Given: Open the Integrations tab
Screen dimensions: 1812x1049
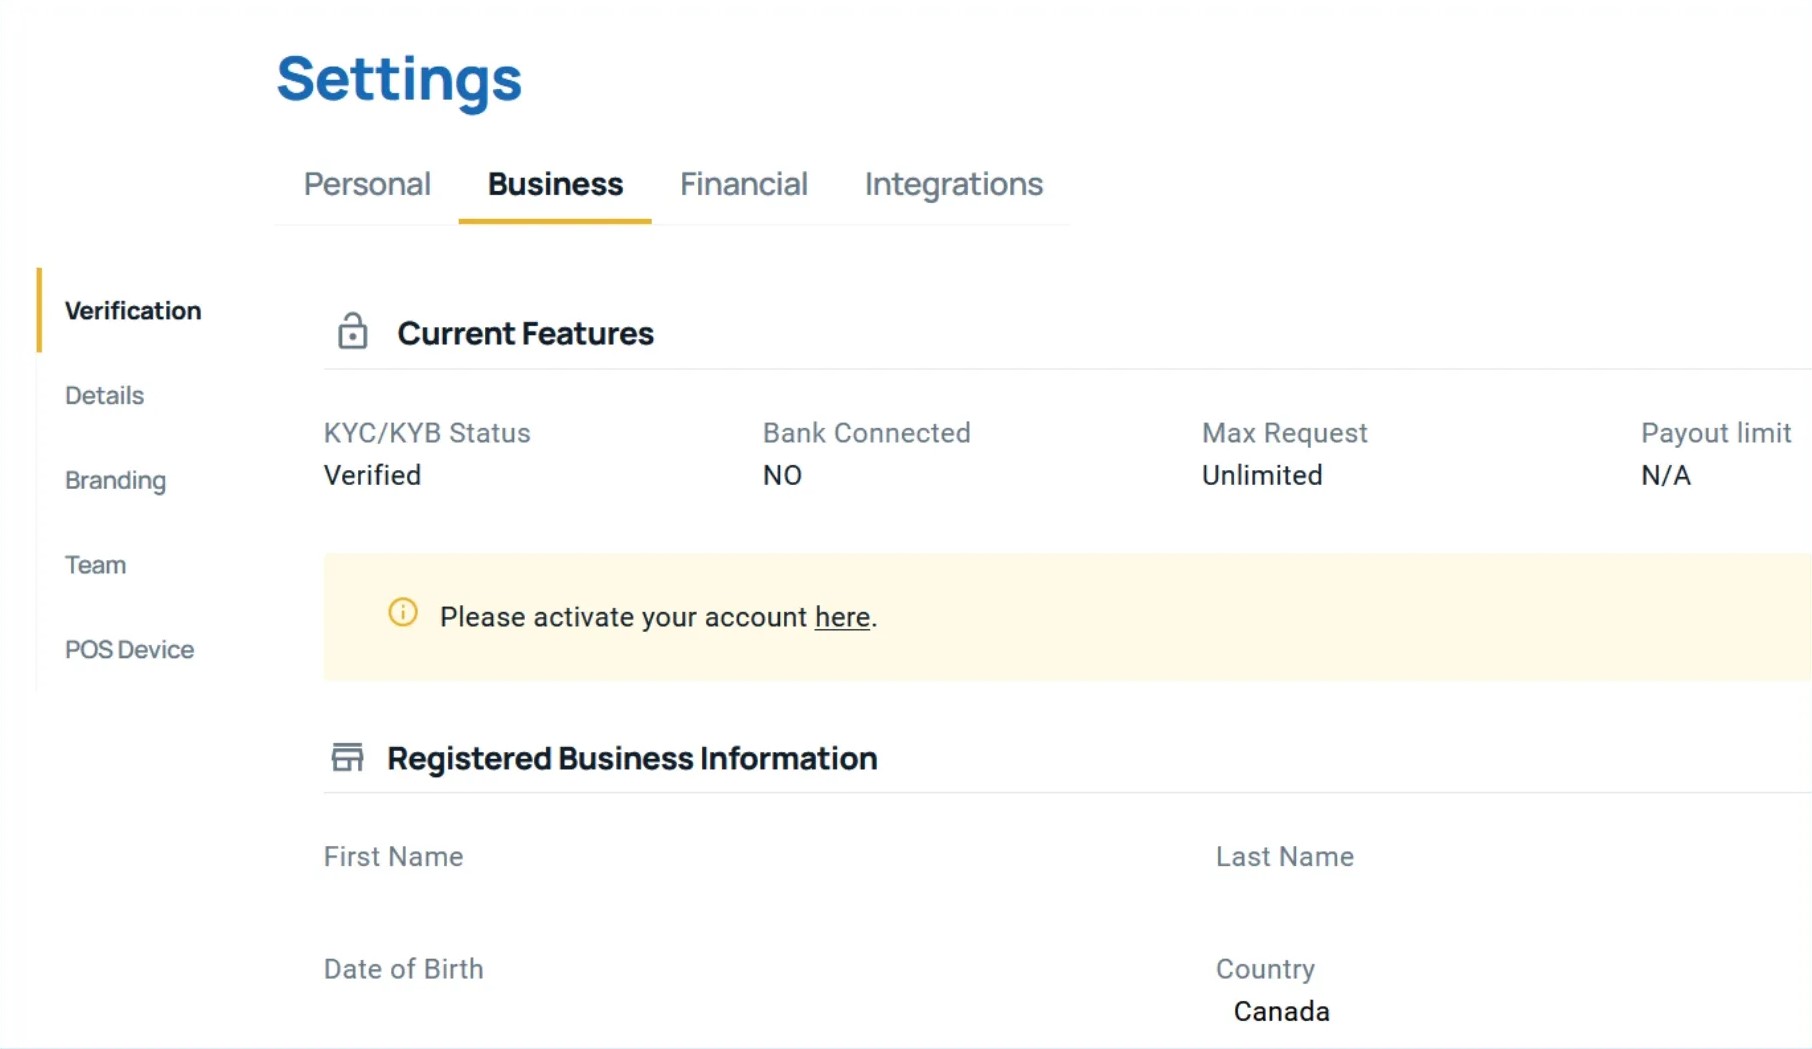Looking at the screenshot, I should [953, 184].
